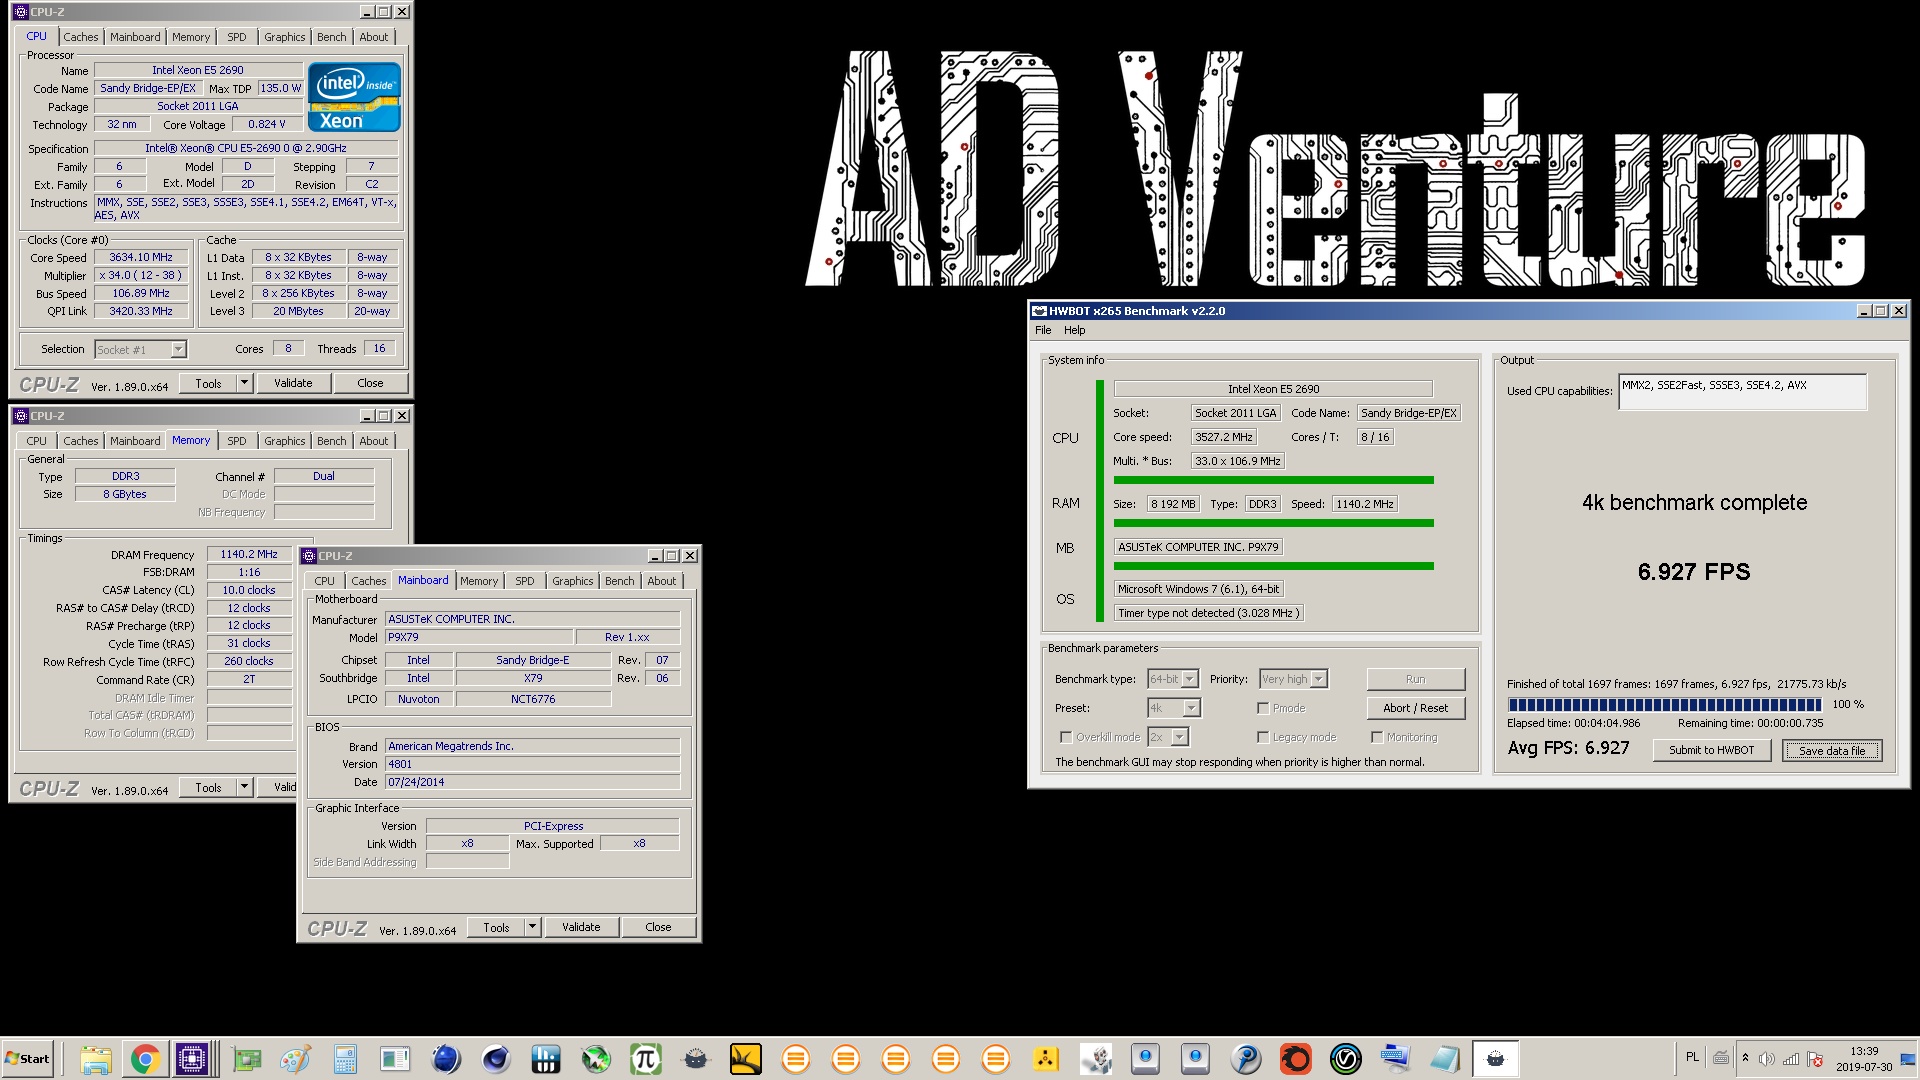The image size is (1920, 1080).
Task: Launch the blue P PerformanceTest taskbar icon
Action: [1246, 1059]
